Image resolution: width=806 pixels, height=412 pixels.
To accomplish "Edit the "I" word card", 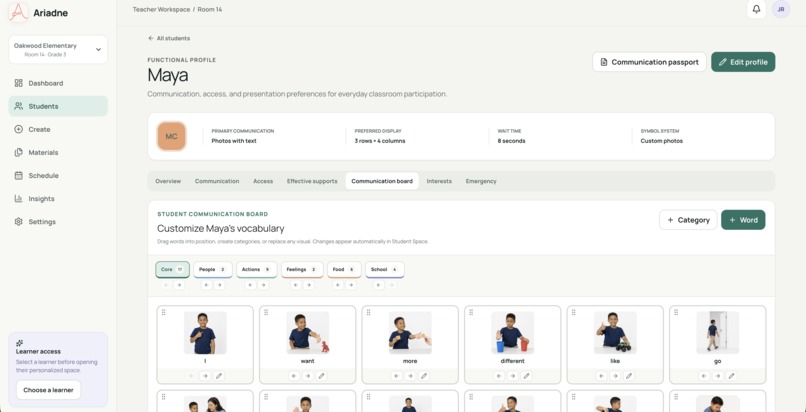I will [x=218, y=376].
